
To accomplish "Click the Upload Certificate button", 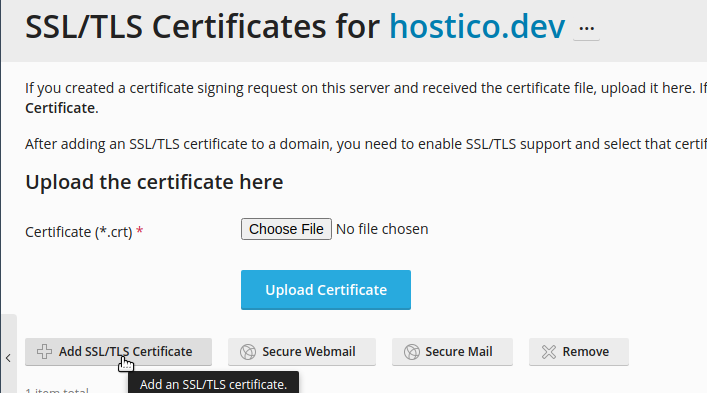I will coord(326,290).
